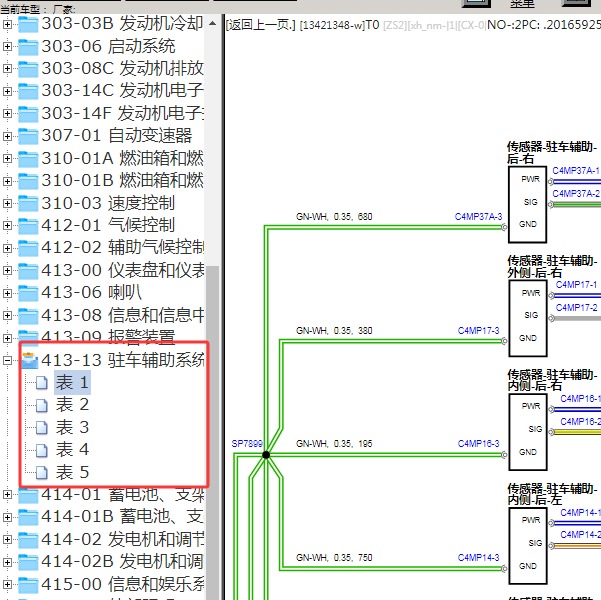
Task: Click the 310-01B 燃油箱 folder icon
Action: [28, 181]
